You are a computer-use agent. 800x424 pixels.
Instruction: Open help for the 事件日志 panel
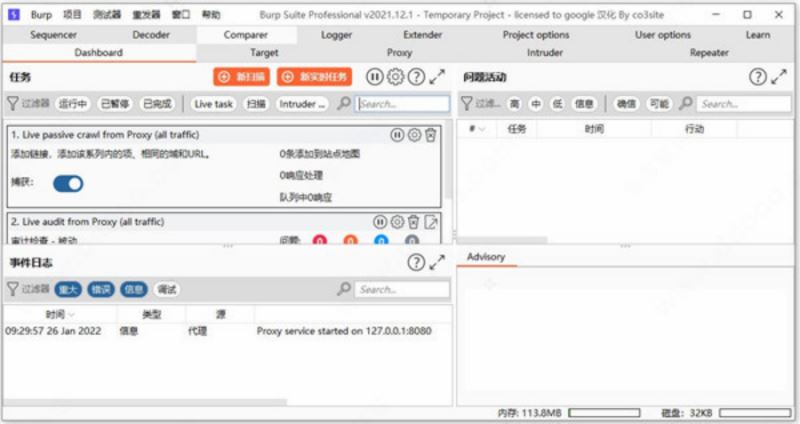click(x=416, y=262)
